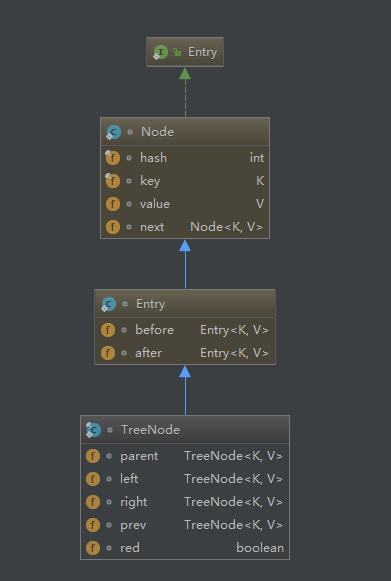Click the boolean type of red
The image size is (391, 581).
coord(260,548)
